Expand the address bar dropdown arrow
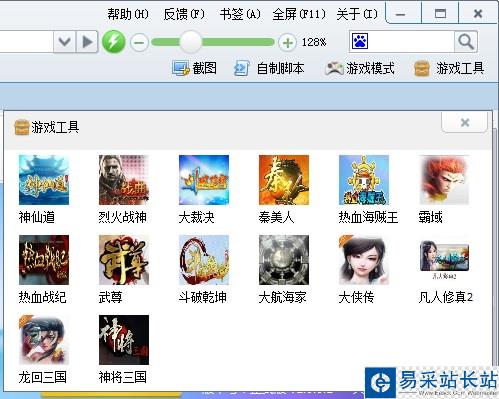The image size is (499, 399). click(x=65, y=42)
